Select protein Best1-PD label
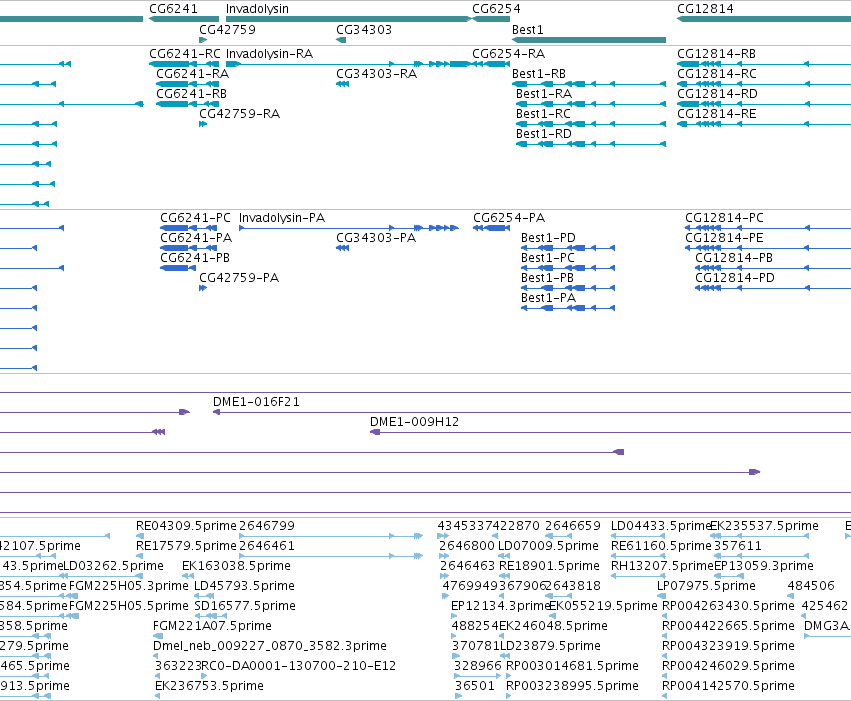 [x=548, y=238]
